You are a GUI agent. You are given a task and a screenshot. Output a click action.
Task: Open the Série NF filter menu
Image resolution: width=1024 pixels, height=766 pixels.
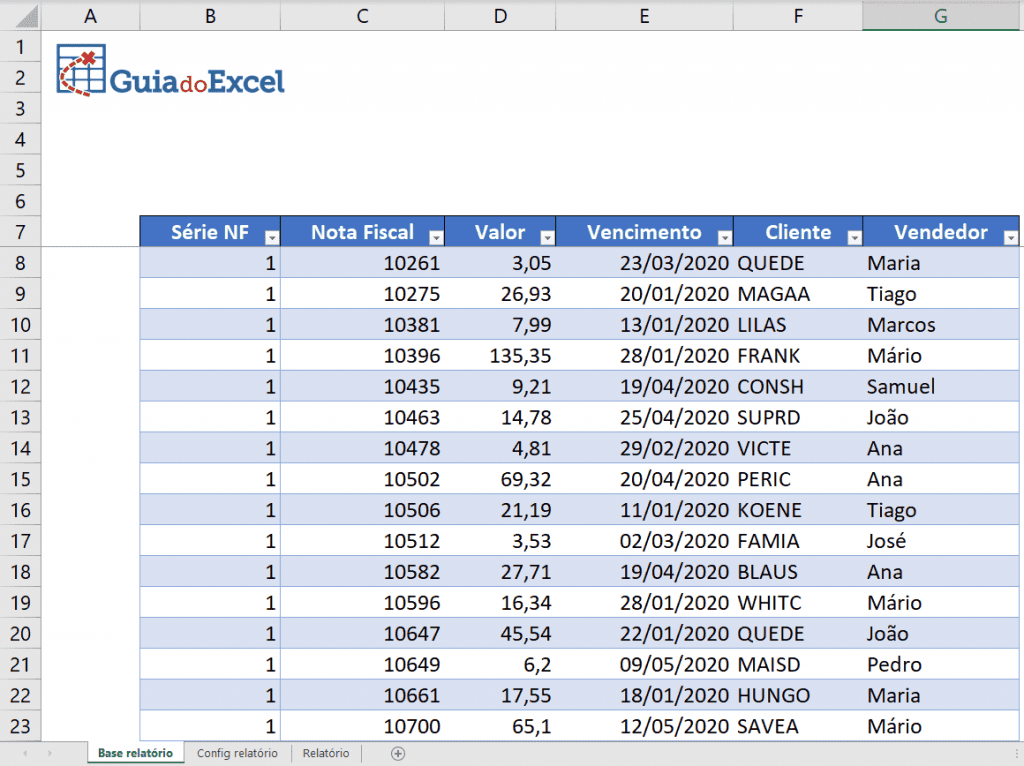coord(271,237)
